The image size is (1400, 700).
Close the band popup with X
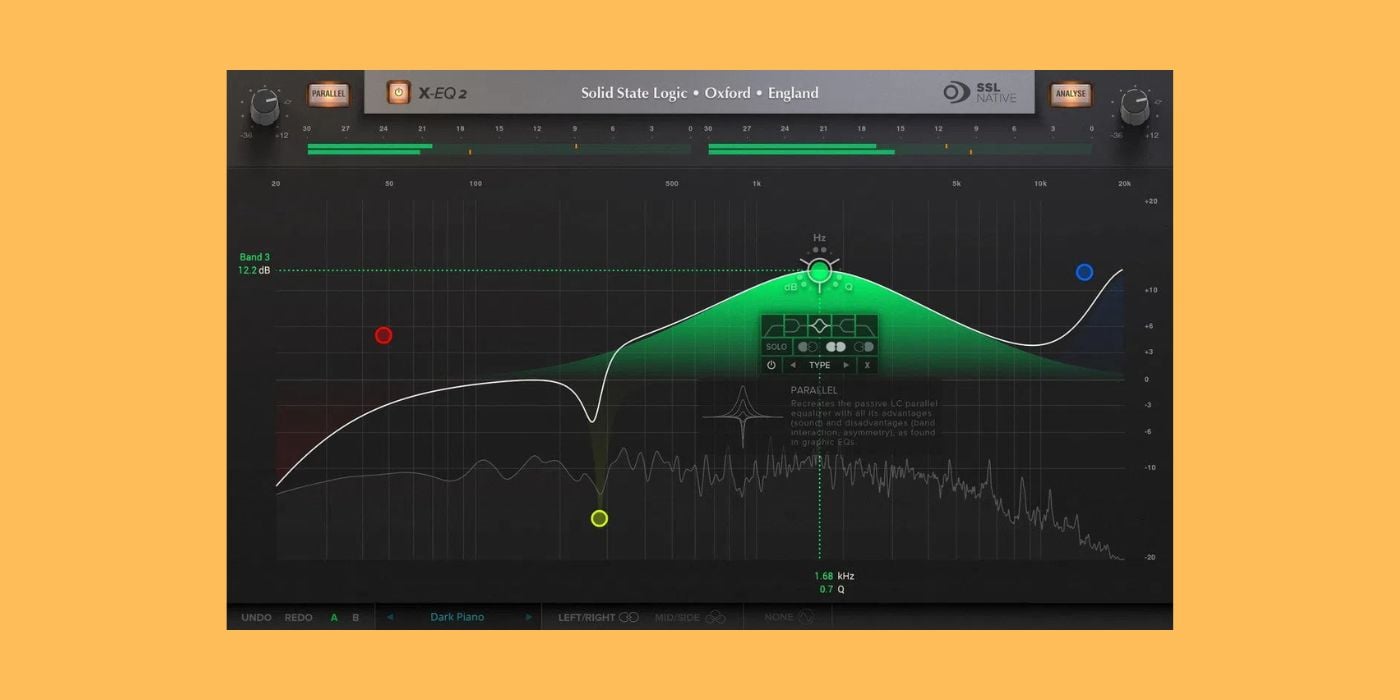pyautogui.click(x=867, y=365)
